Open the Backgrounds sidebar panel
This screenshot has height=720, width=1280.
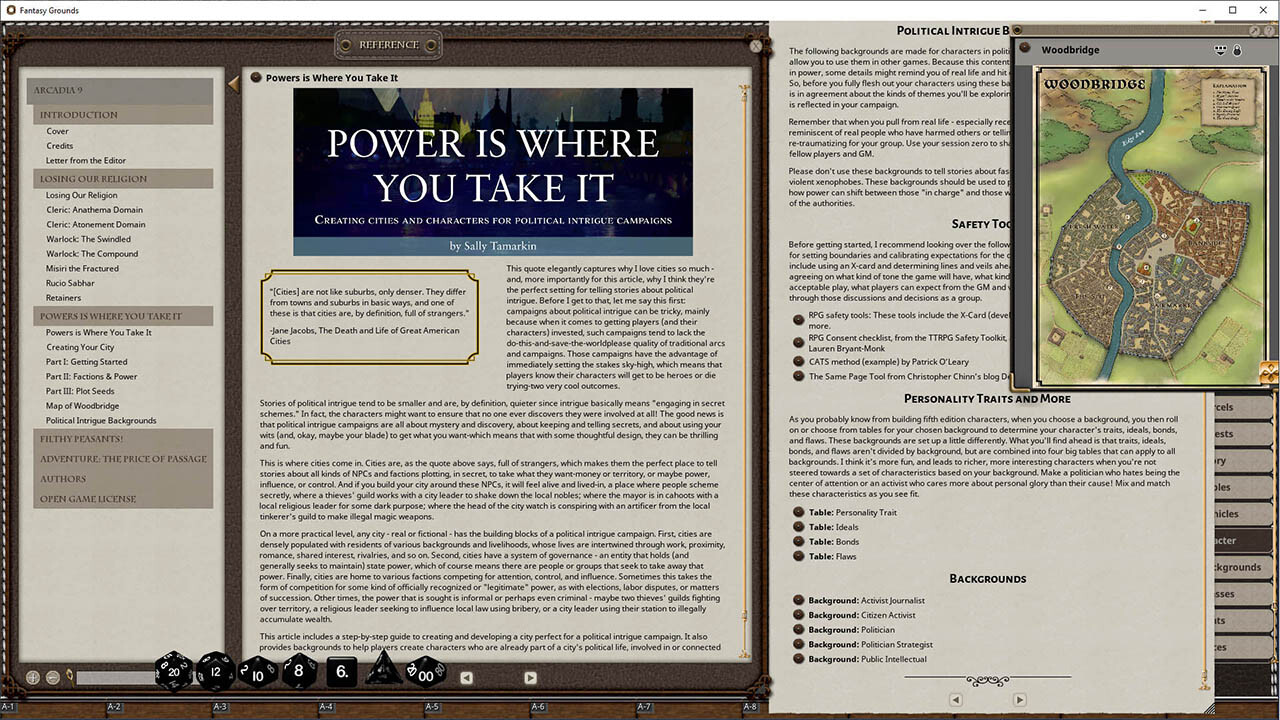1243,567
